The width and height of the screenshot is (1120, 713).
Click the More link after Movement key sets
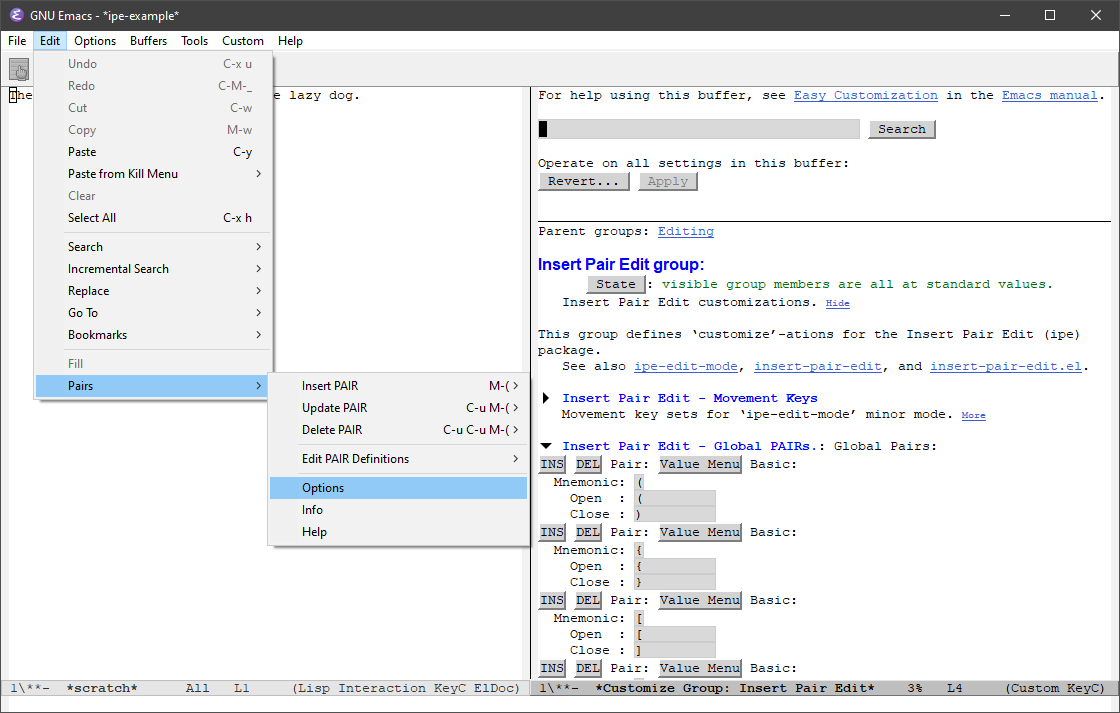pos(974,416)
